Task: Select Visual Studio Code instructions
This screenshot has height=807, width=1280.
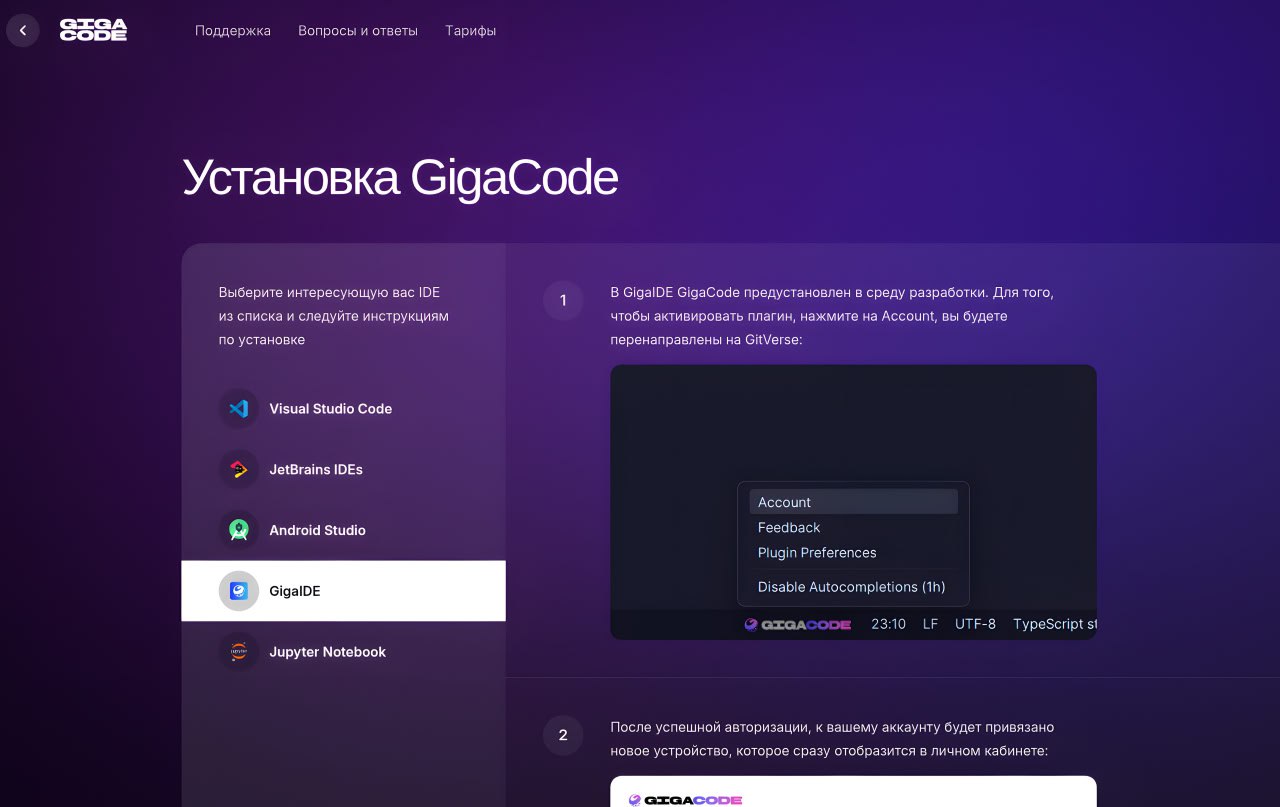Action: coord(343,409)
